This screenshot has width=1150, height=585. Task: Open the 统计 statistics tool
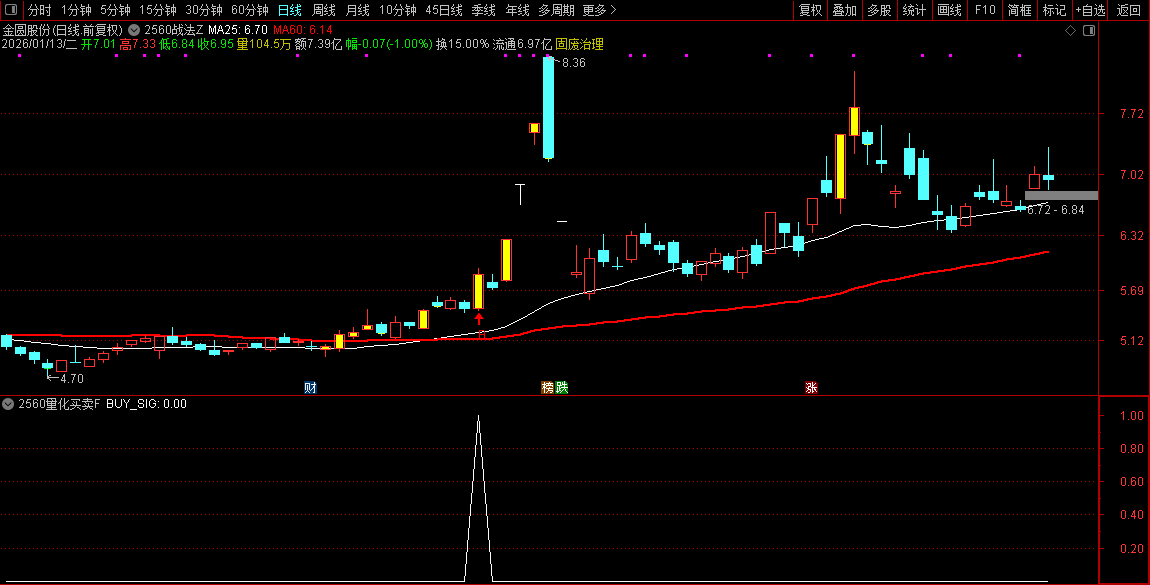[914, 10]
